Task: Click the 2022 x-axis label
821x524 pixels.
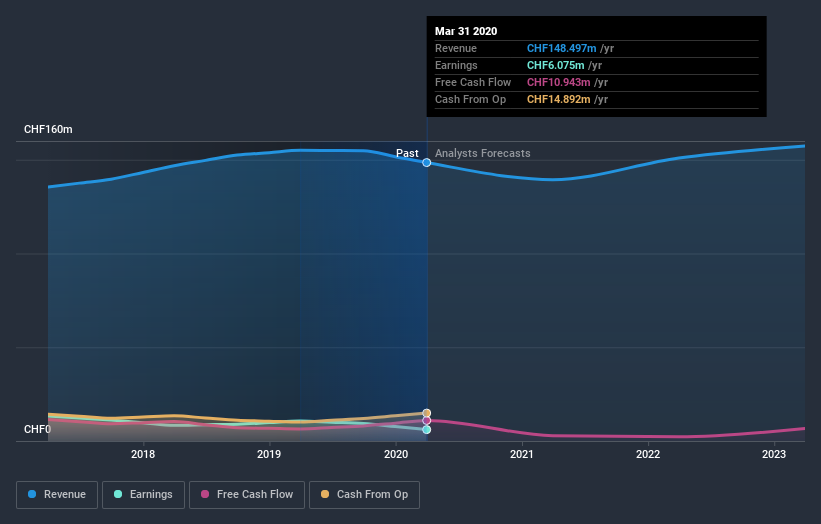Action: click(x=648, y=454)
